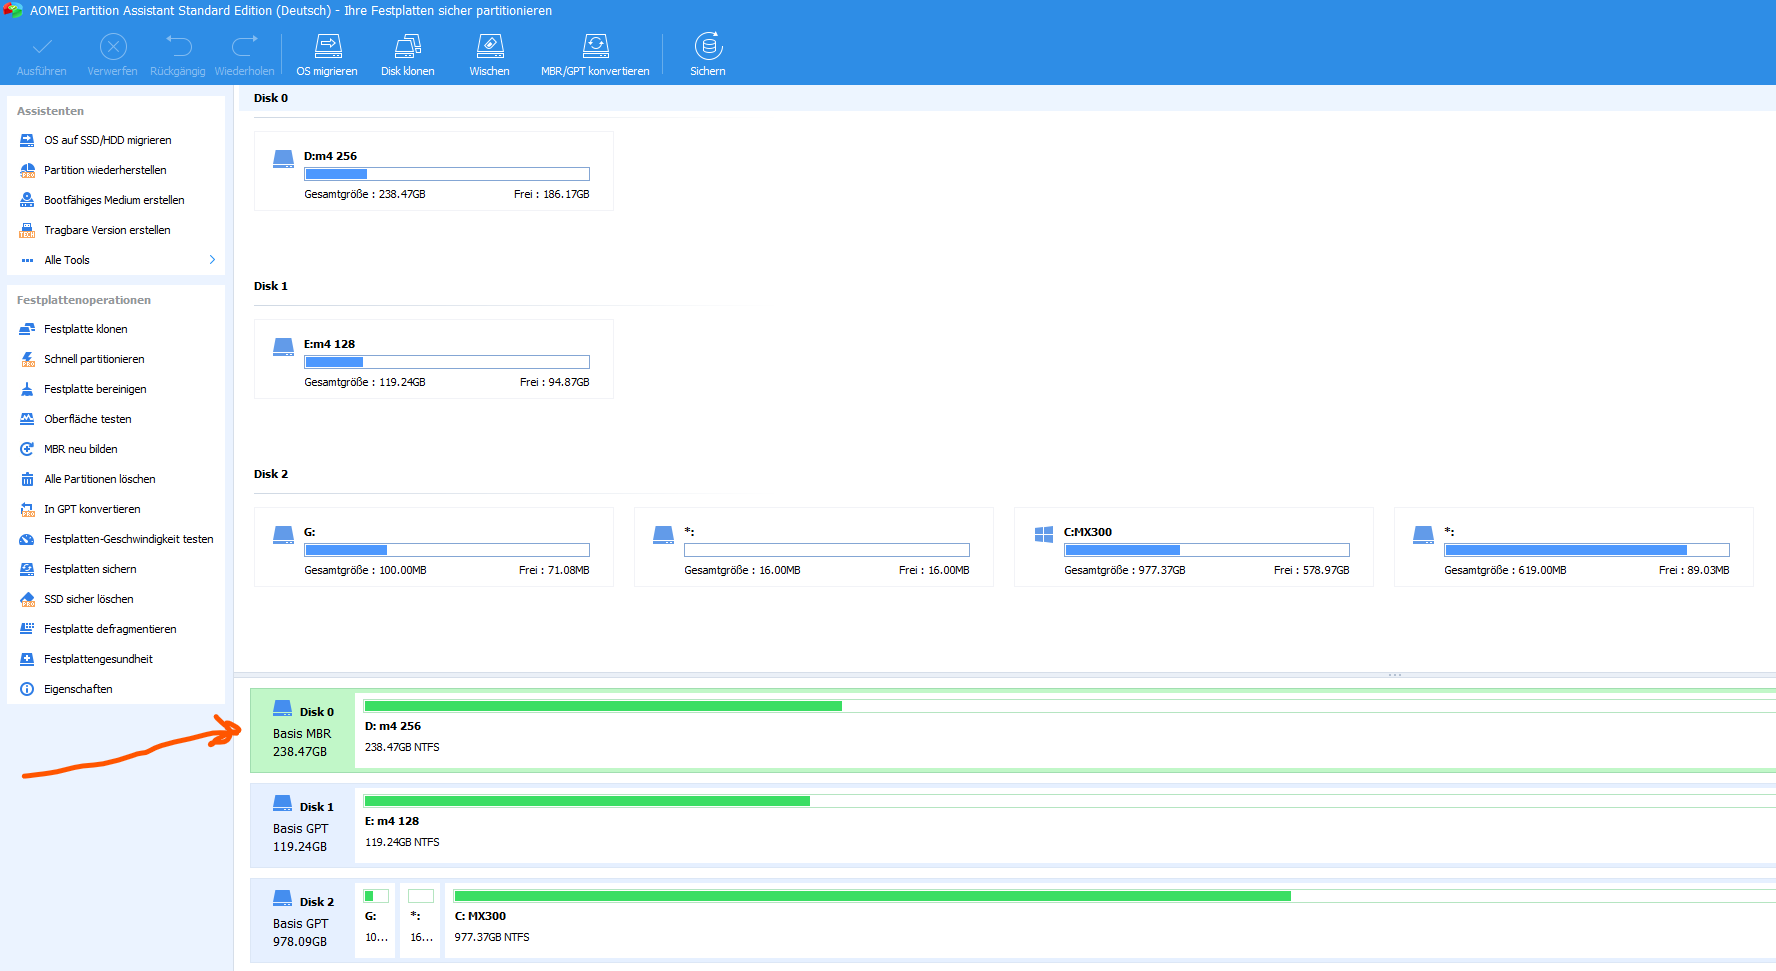Select the D:m4 256 partition card
Viewport: 1776px width, 971px height.
coord(434,171)
